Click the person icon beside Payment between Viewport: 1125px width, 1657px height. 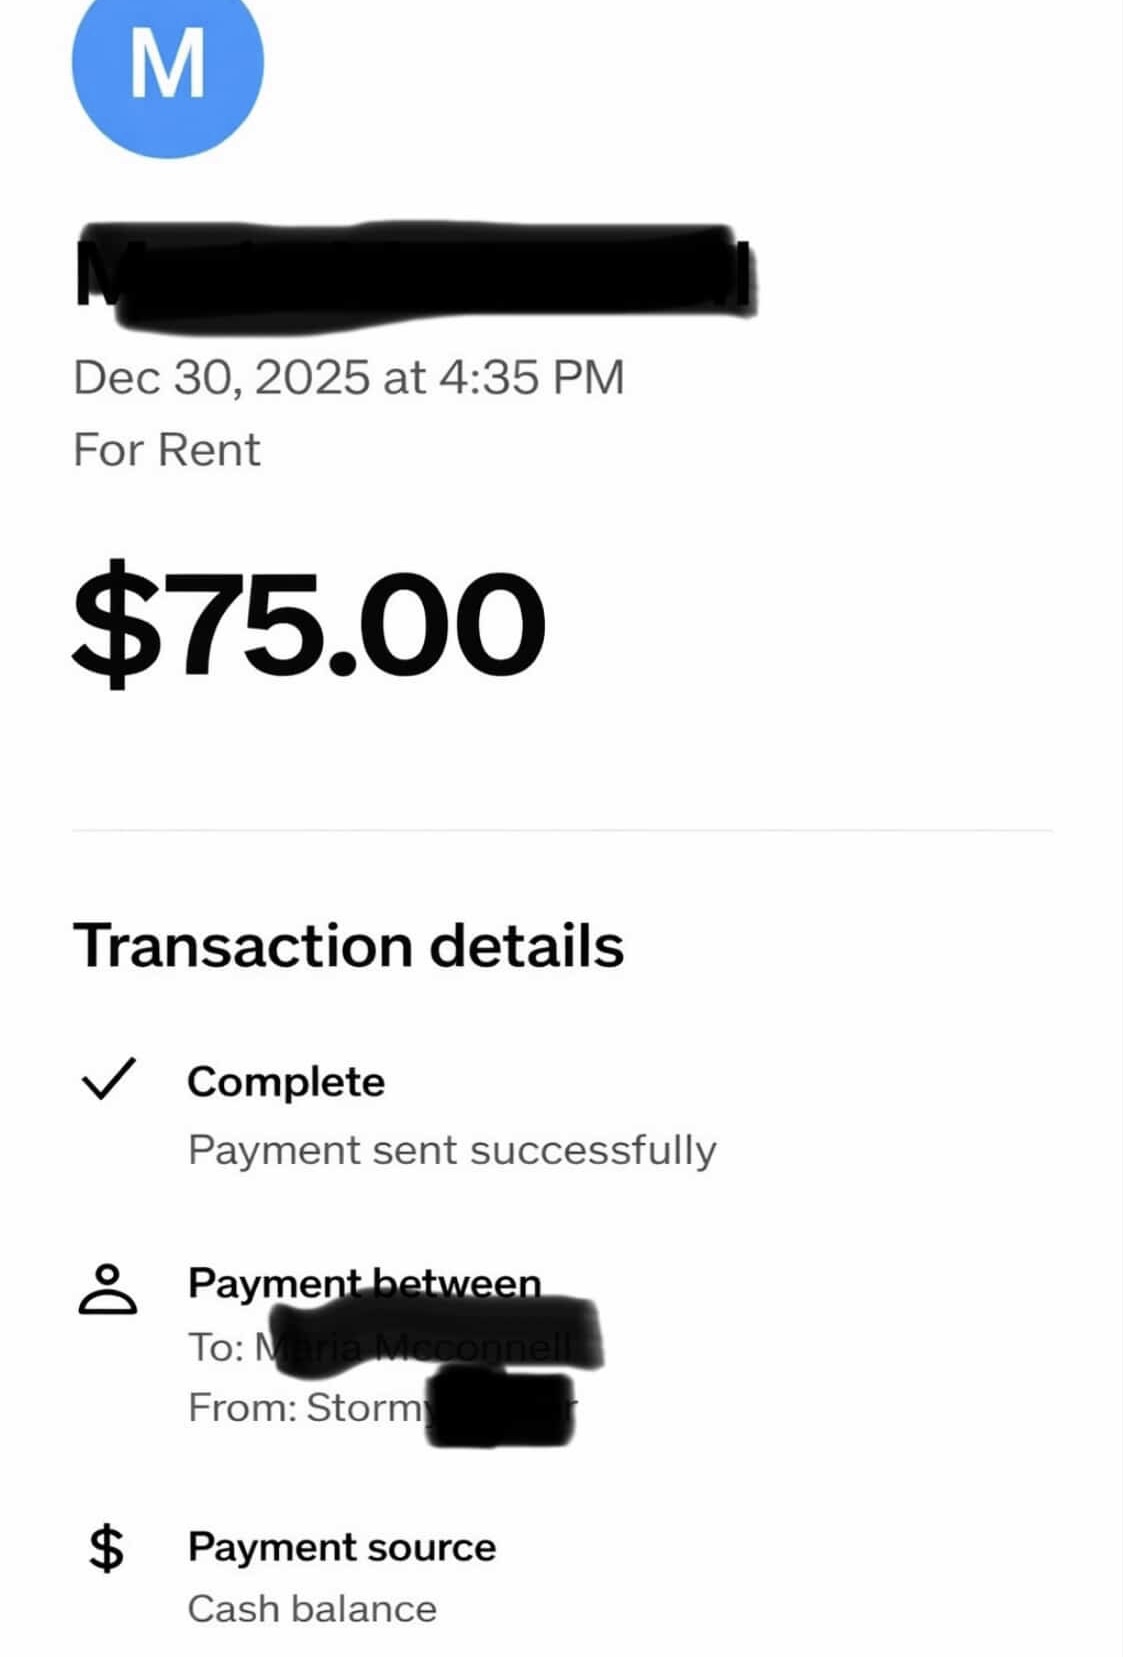pos(107,1288)
